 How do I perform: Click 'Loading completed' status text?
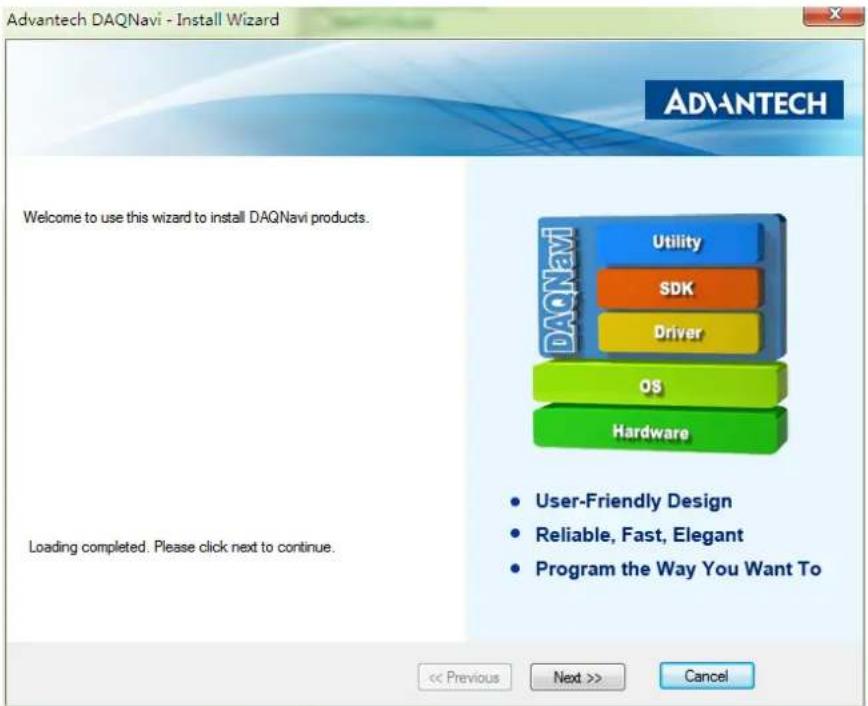[x=182, y=547]
